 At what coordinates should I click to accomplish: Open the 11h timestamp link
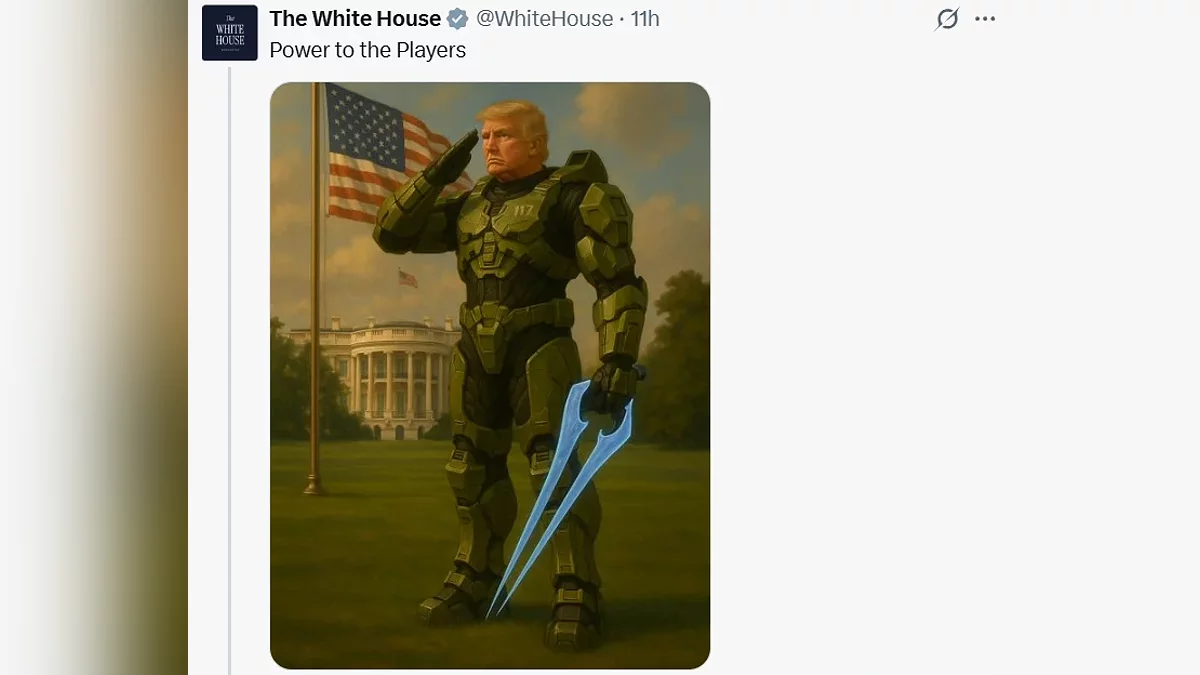645,19
